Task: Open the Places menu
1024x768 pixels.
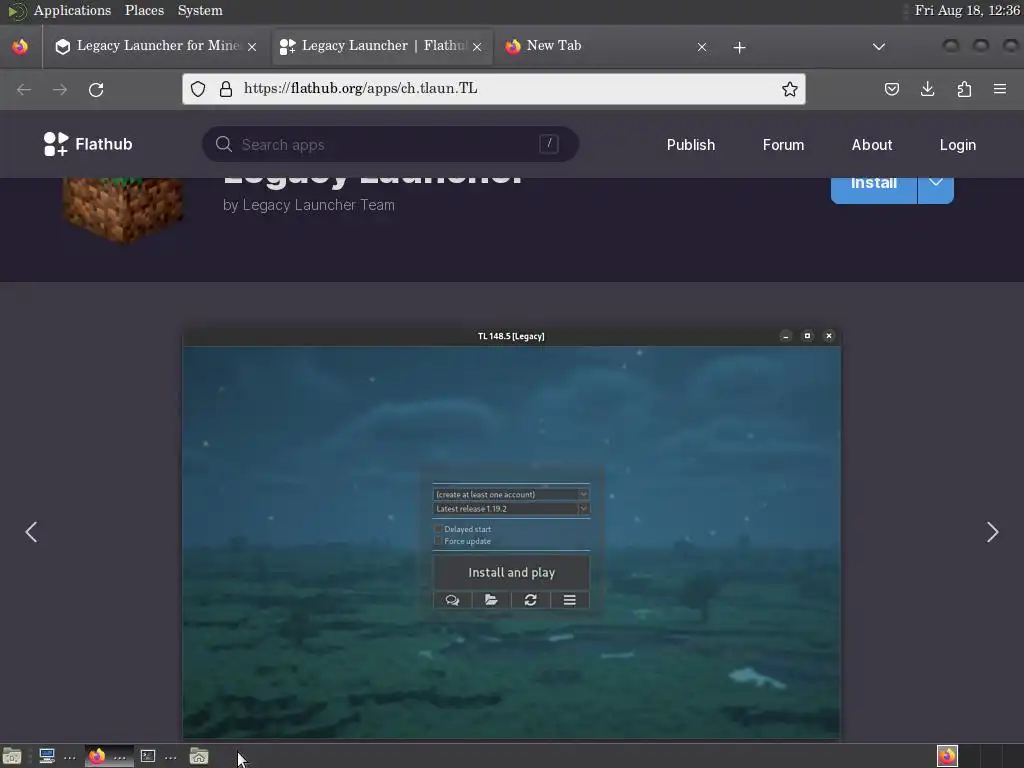Action: (x=144, y=10)
